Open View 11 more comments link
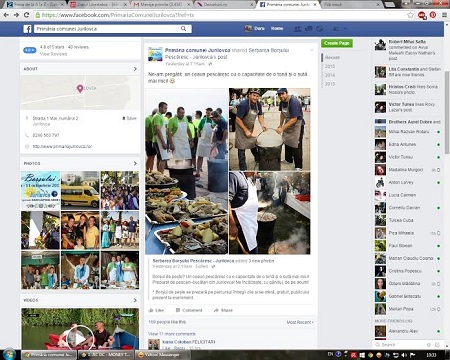 tap(172, 334)
